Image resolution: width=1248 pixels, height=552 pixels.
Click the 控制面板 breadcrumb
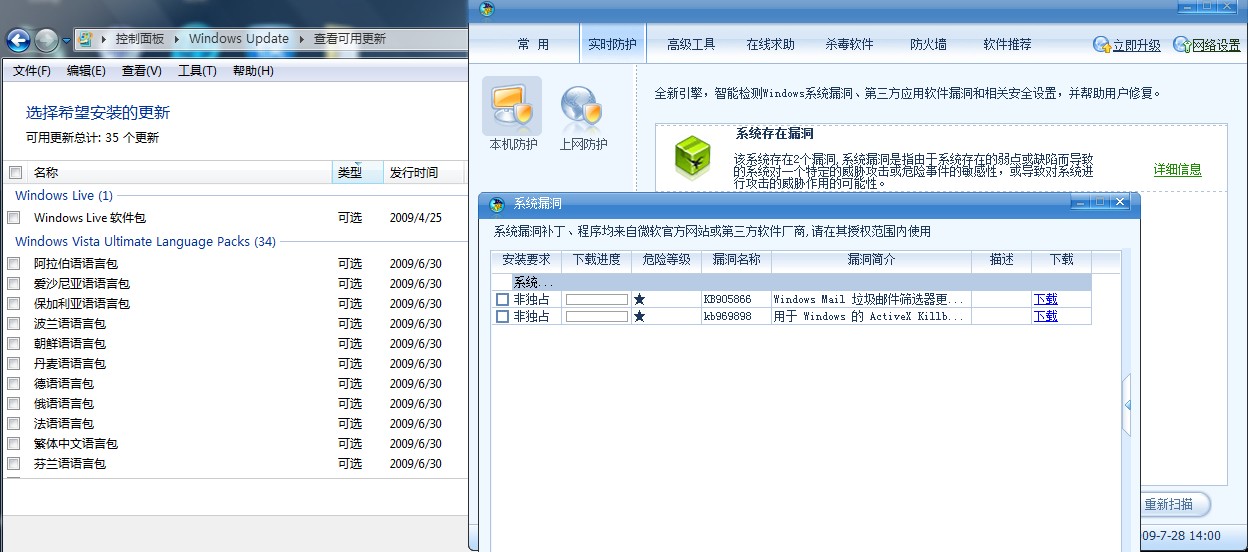point(139,39)
